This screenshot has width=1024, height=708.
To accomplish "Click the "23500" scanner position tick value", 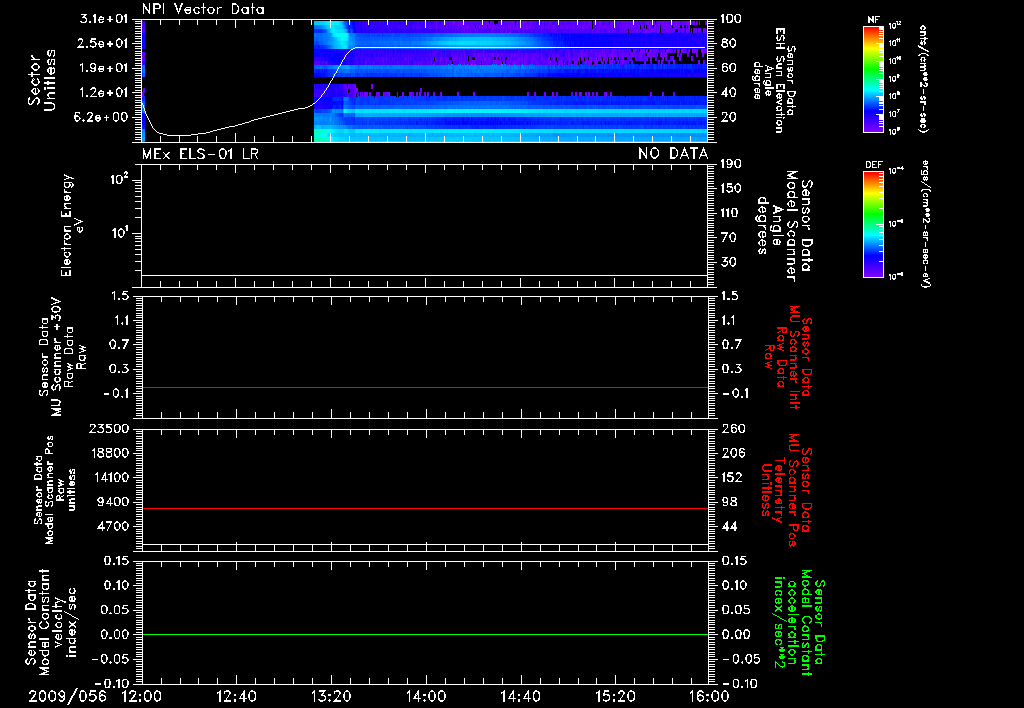I will point(108,428).
